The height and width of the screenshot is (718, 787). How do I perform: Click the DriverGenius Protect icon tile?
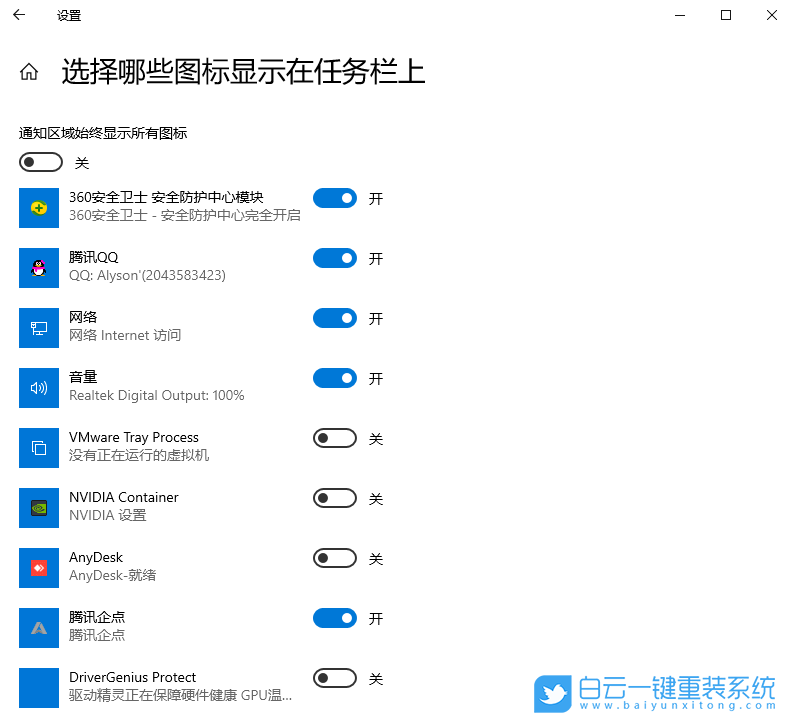tap(39, 688)
